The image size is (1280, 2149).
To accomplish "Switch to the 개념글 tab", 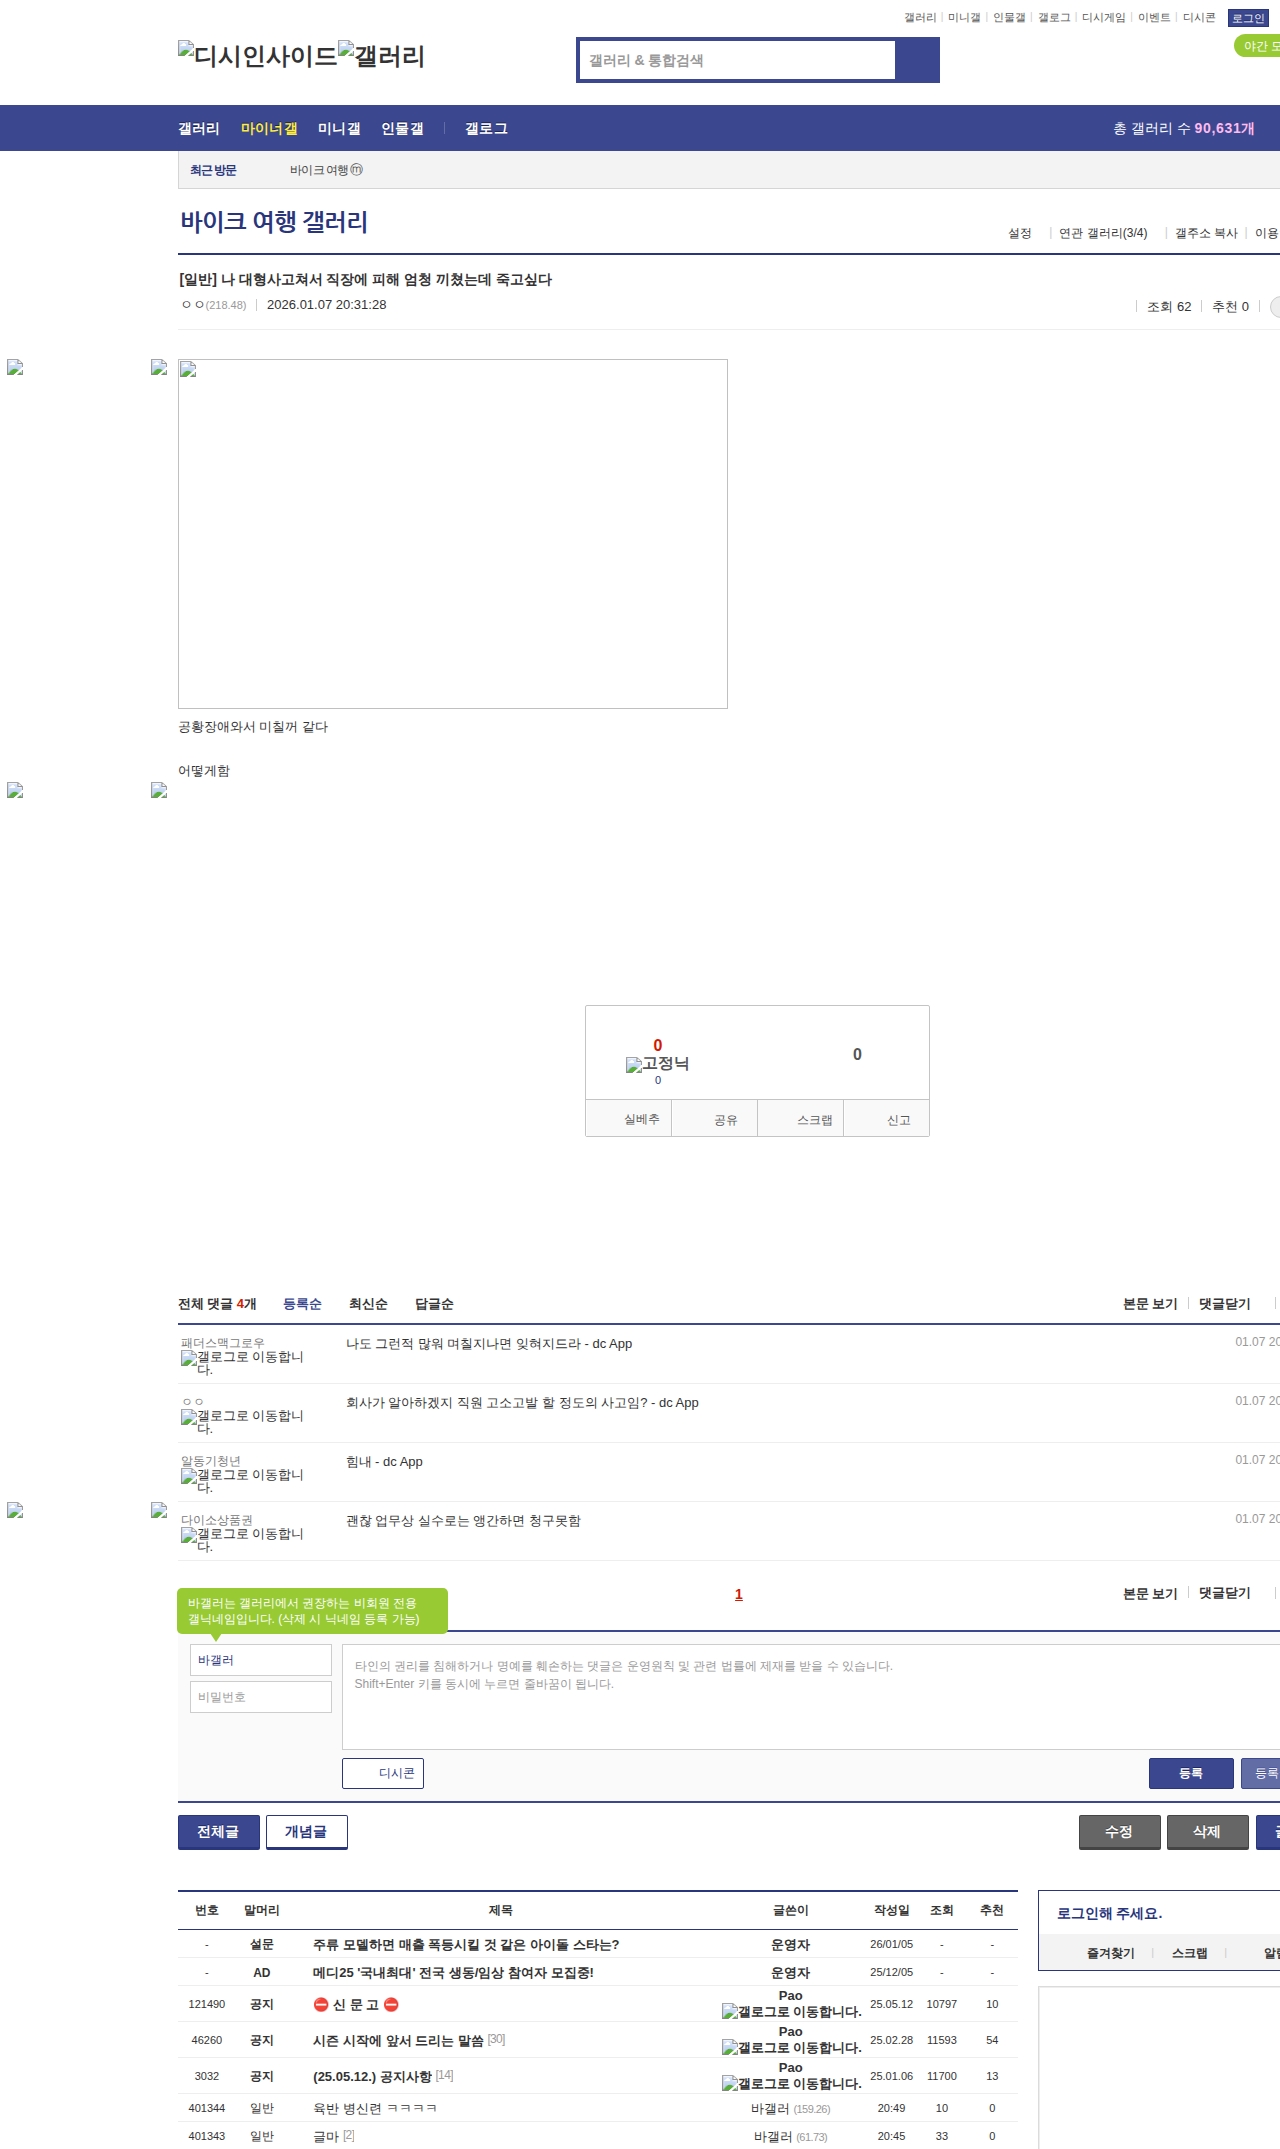I will coord(307,1832).
